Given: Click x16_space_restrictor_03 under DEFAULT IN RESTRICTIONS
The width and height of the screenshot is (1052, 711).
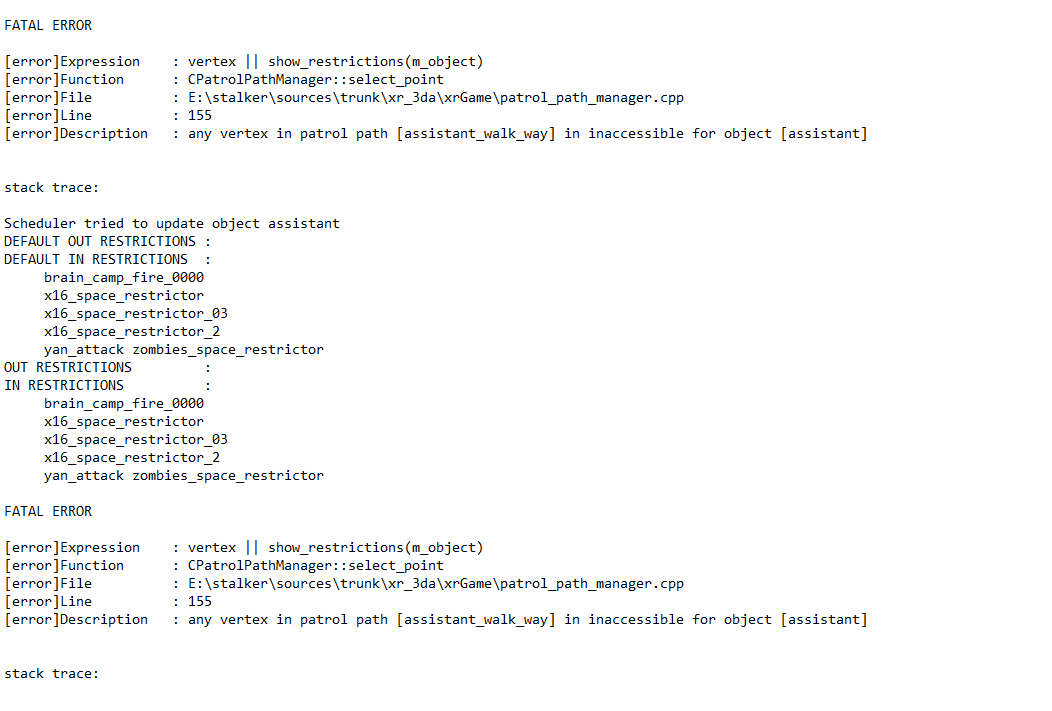Looking at the screenshot, I should 136,313.
